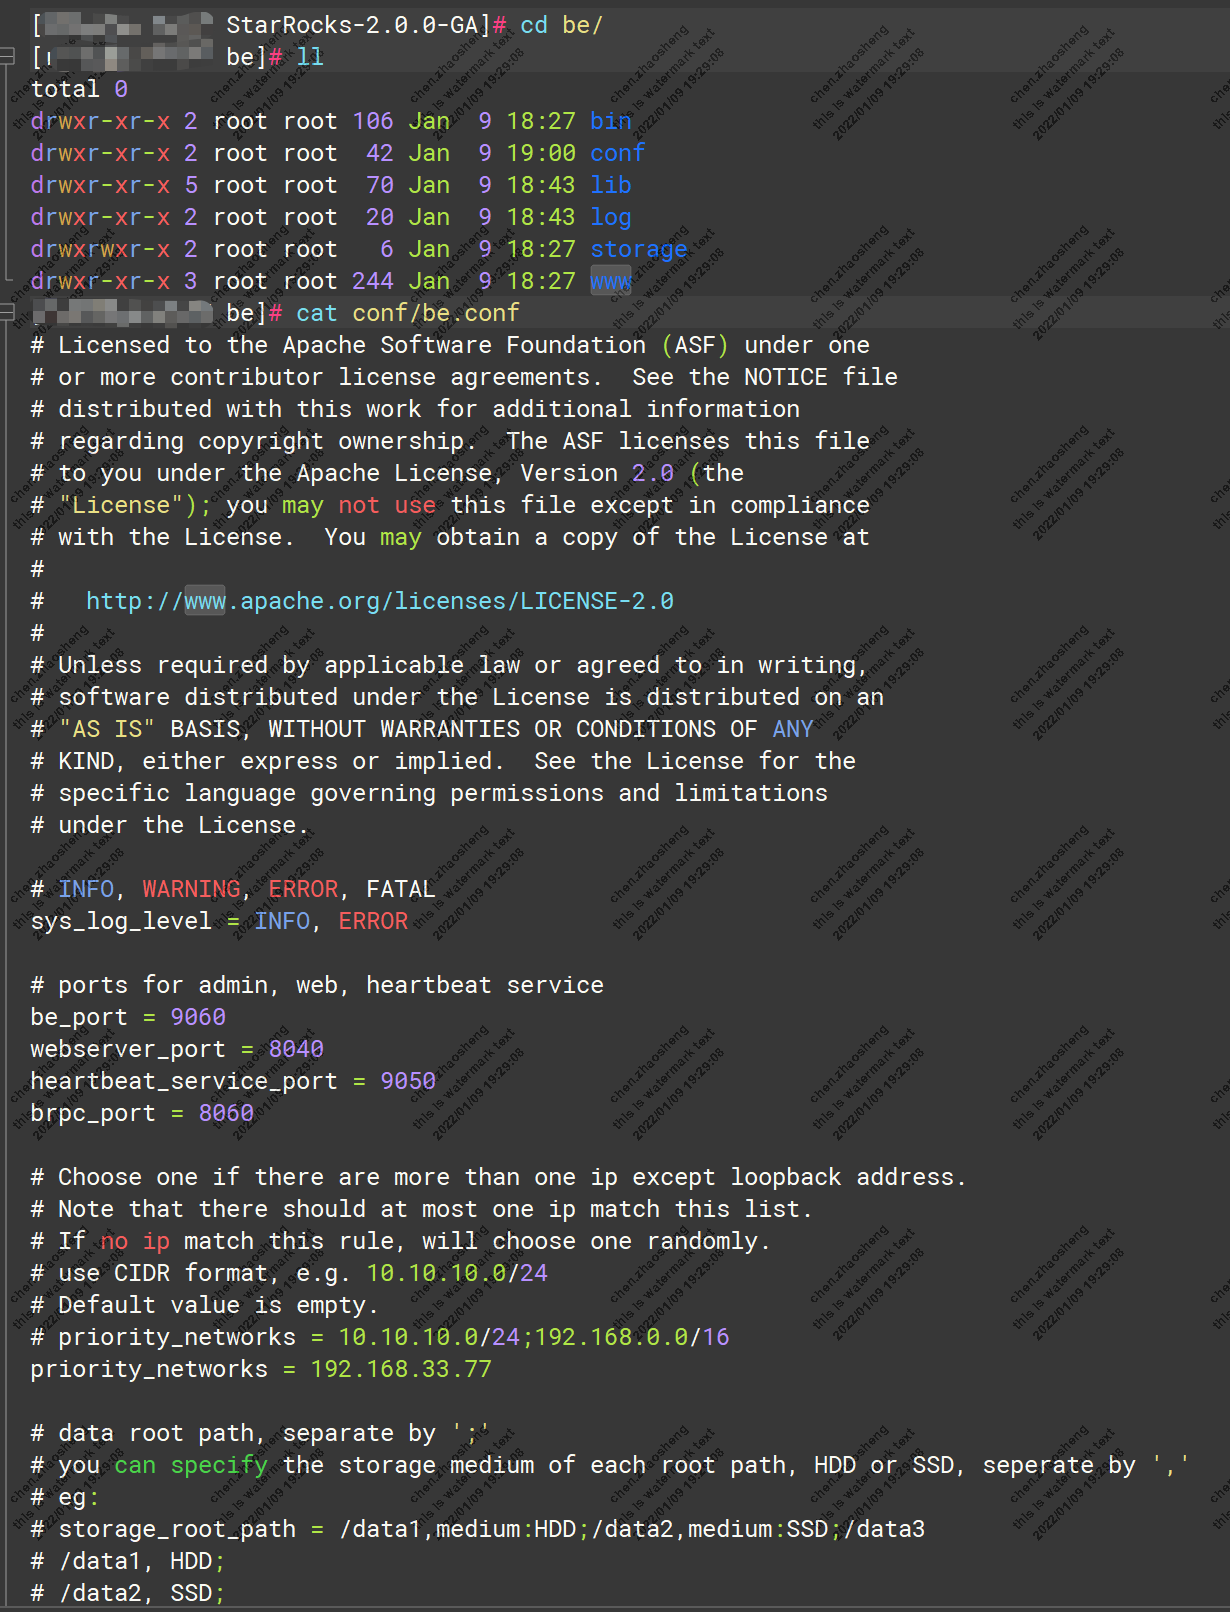
Task: Click the bin directory name
Action: click(610, 121)
